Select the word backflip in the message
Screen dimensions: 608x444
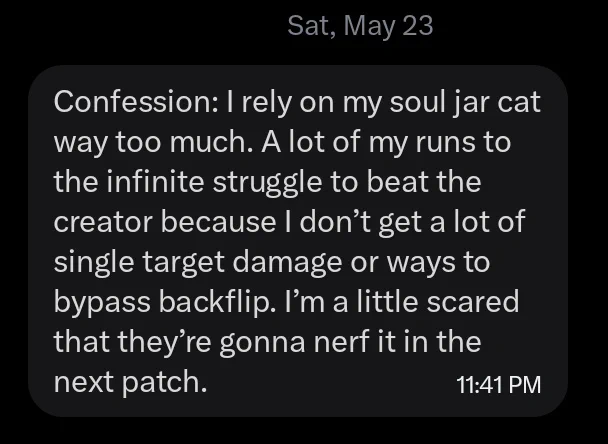[x=217, y=304]
